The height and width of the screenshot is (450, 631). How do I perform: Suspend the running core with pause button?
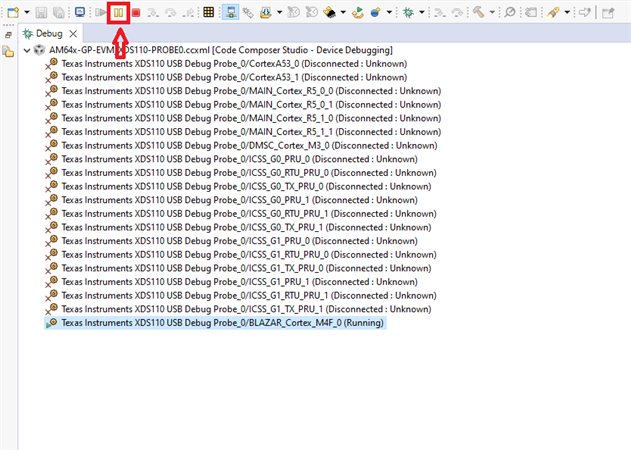118,13
